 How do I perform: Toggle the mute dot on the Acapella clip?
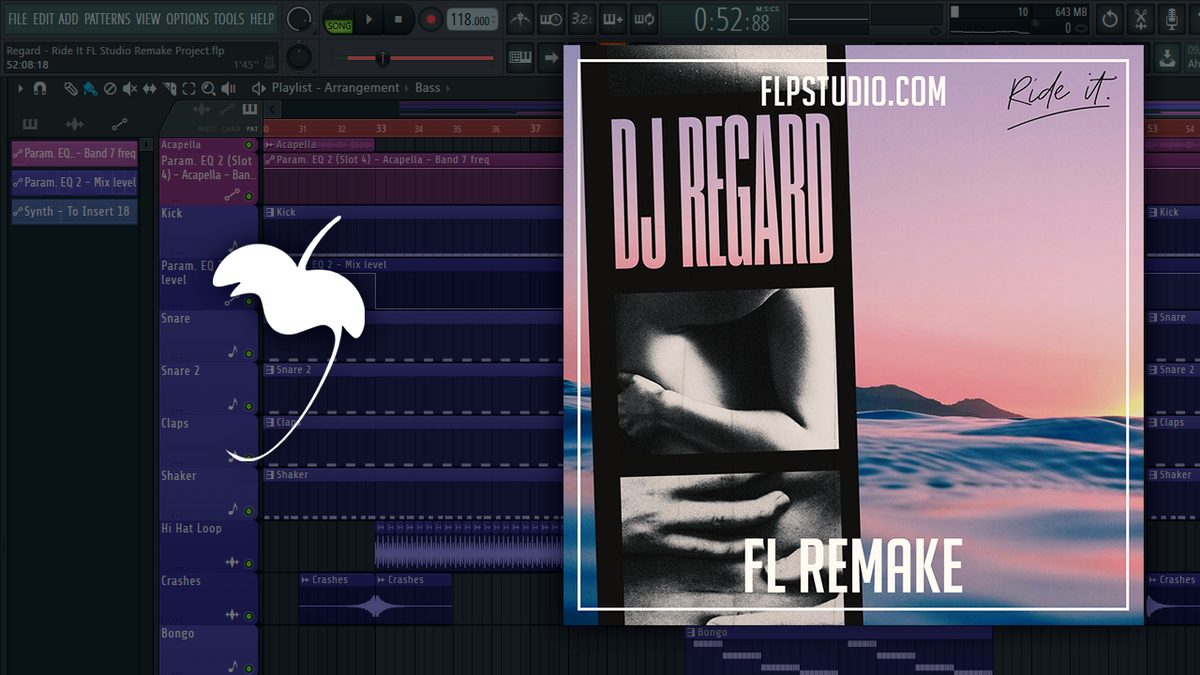pos(249,144)
